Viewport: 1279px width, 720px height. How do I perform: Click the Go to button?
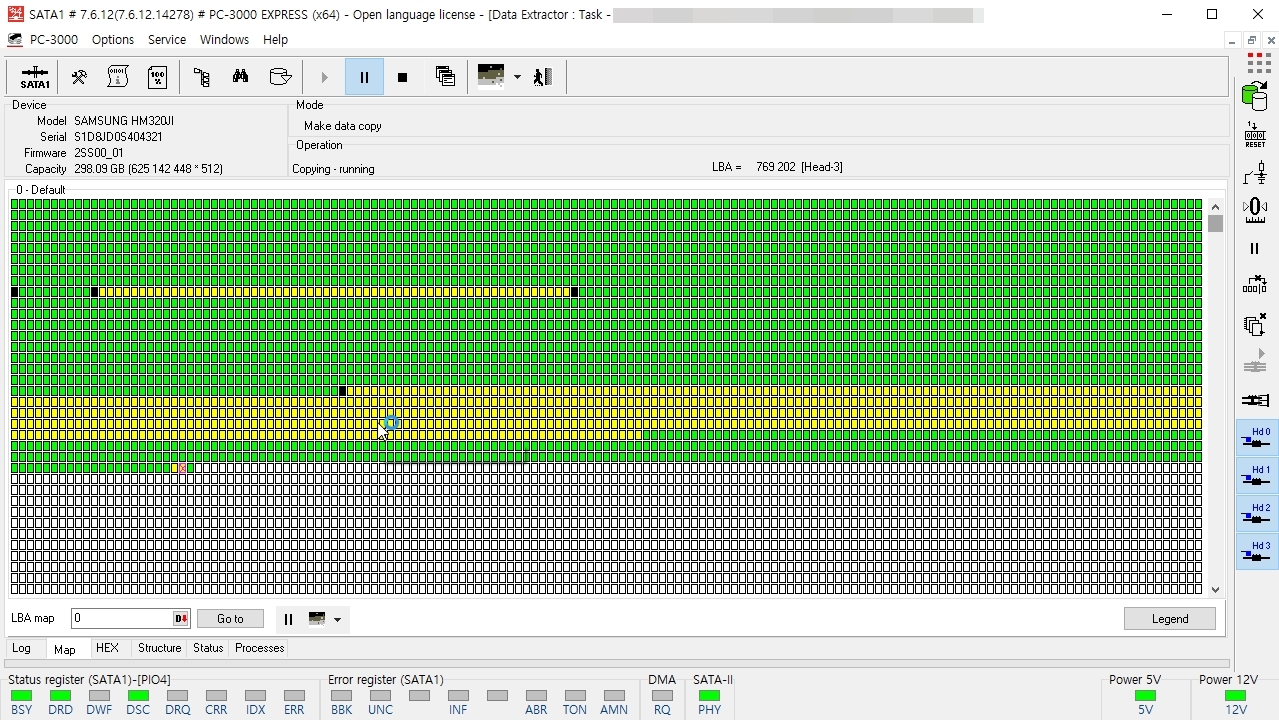pyautogui.click(x=230, y=619)
